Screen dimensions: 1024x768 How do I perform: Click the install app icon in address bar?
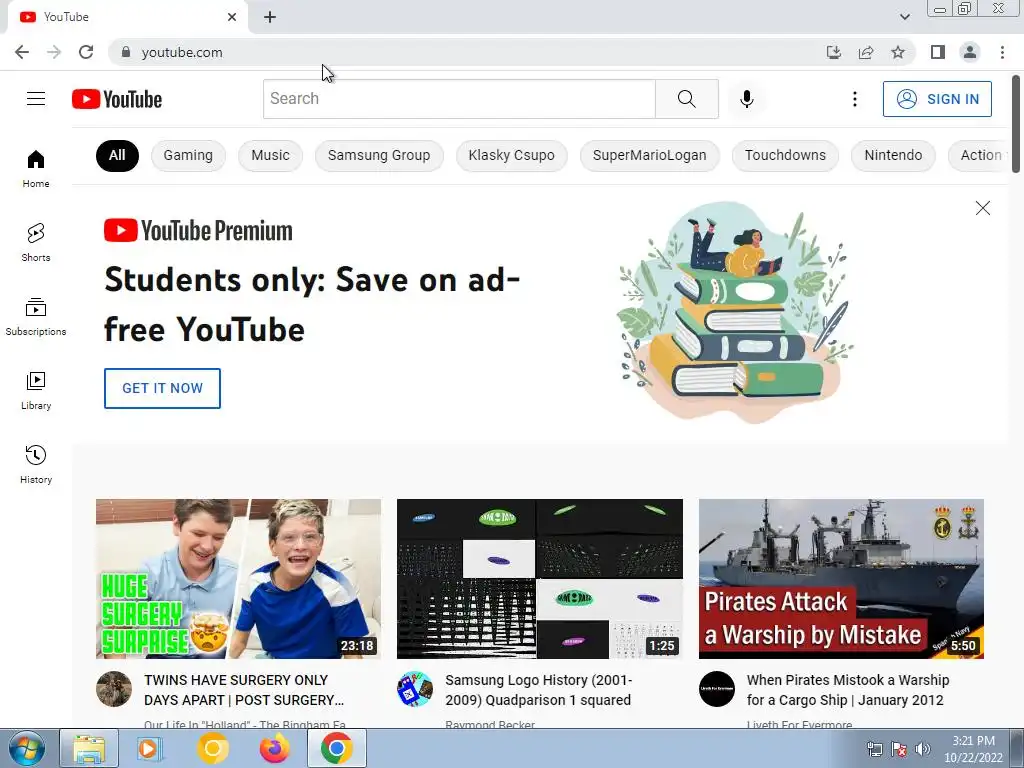click(833, 52)
